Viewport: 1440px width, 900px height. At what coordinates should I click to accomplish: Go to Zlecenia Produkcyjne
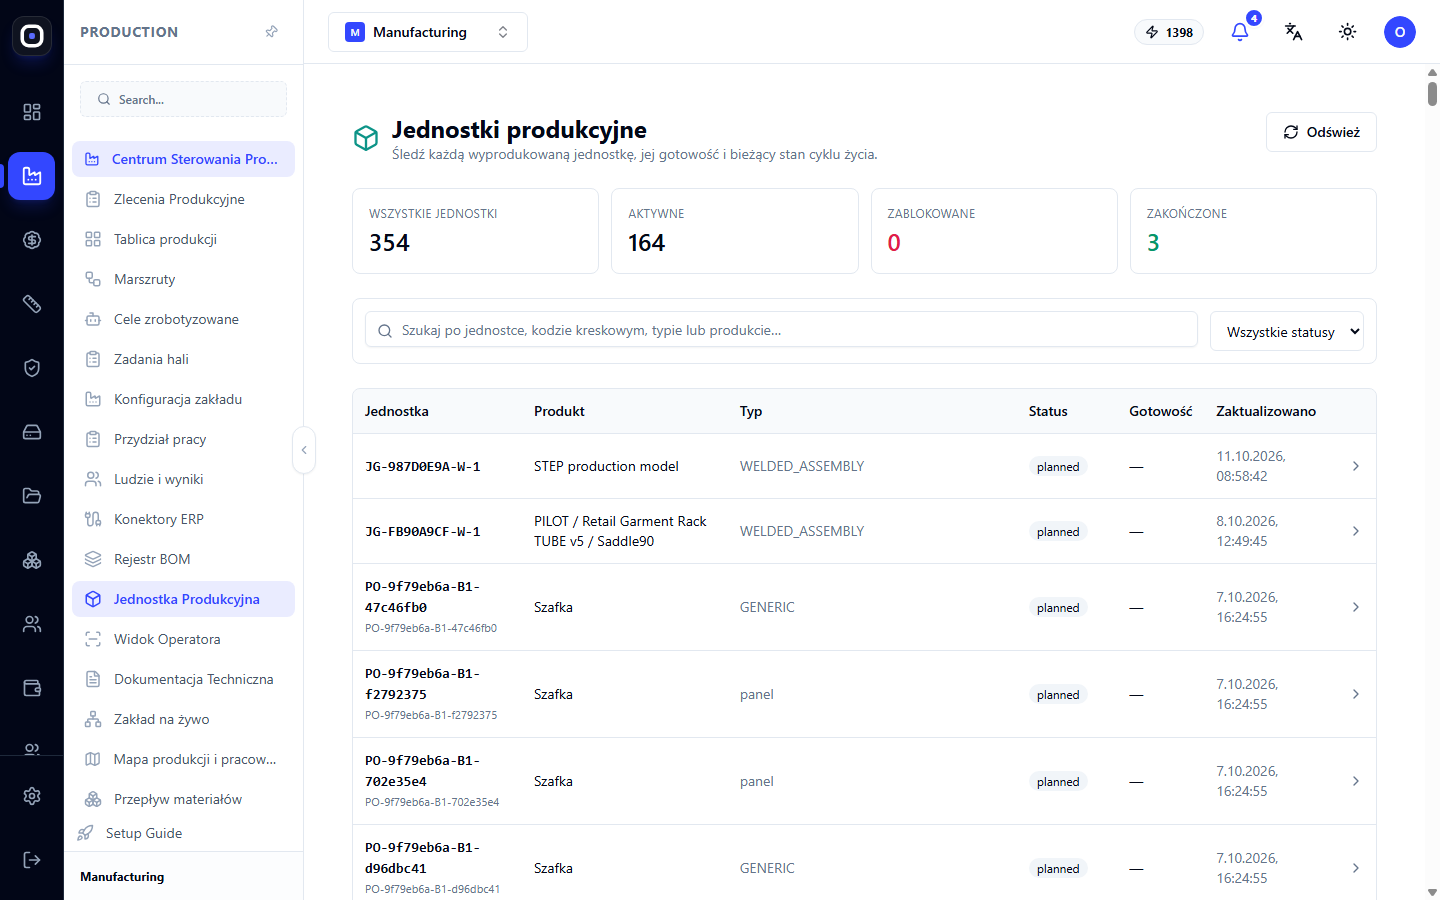183,199
